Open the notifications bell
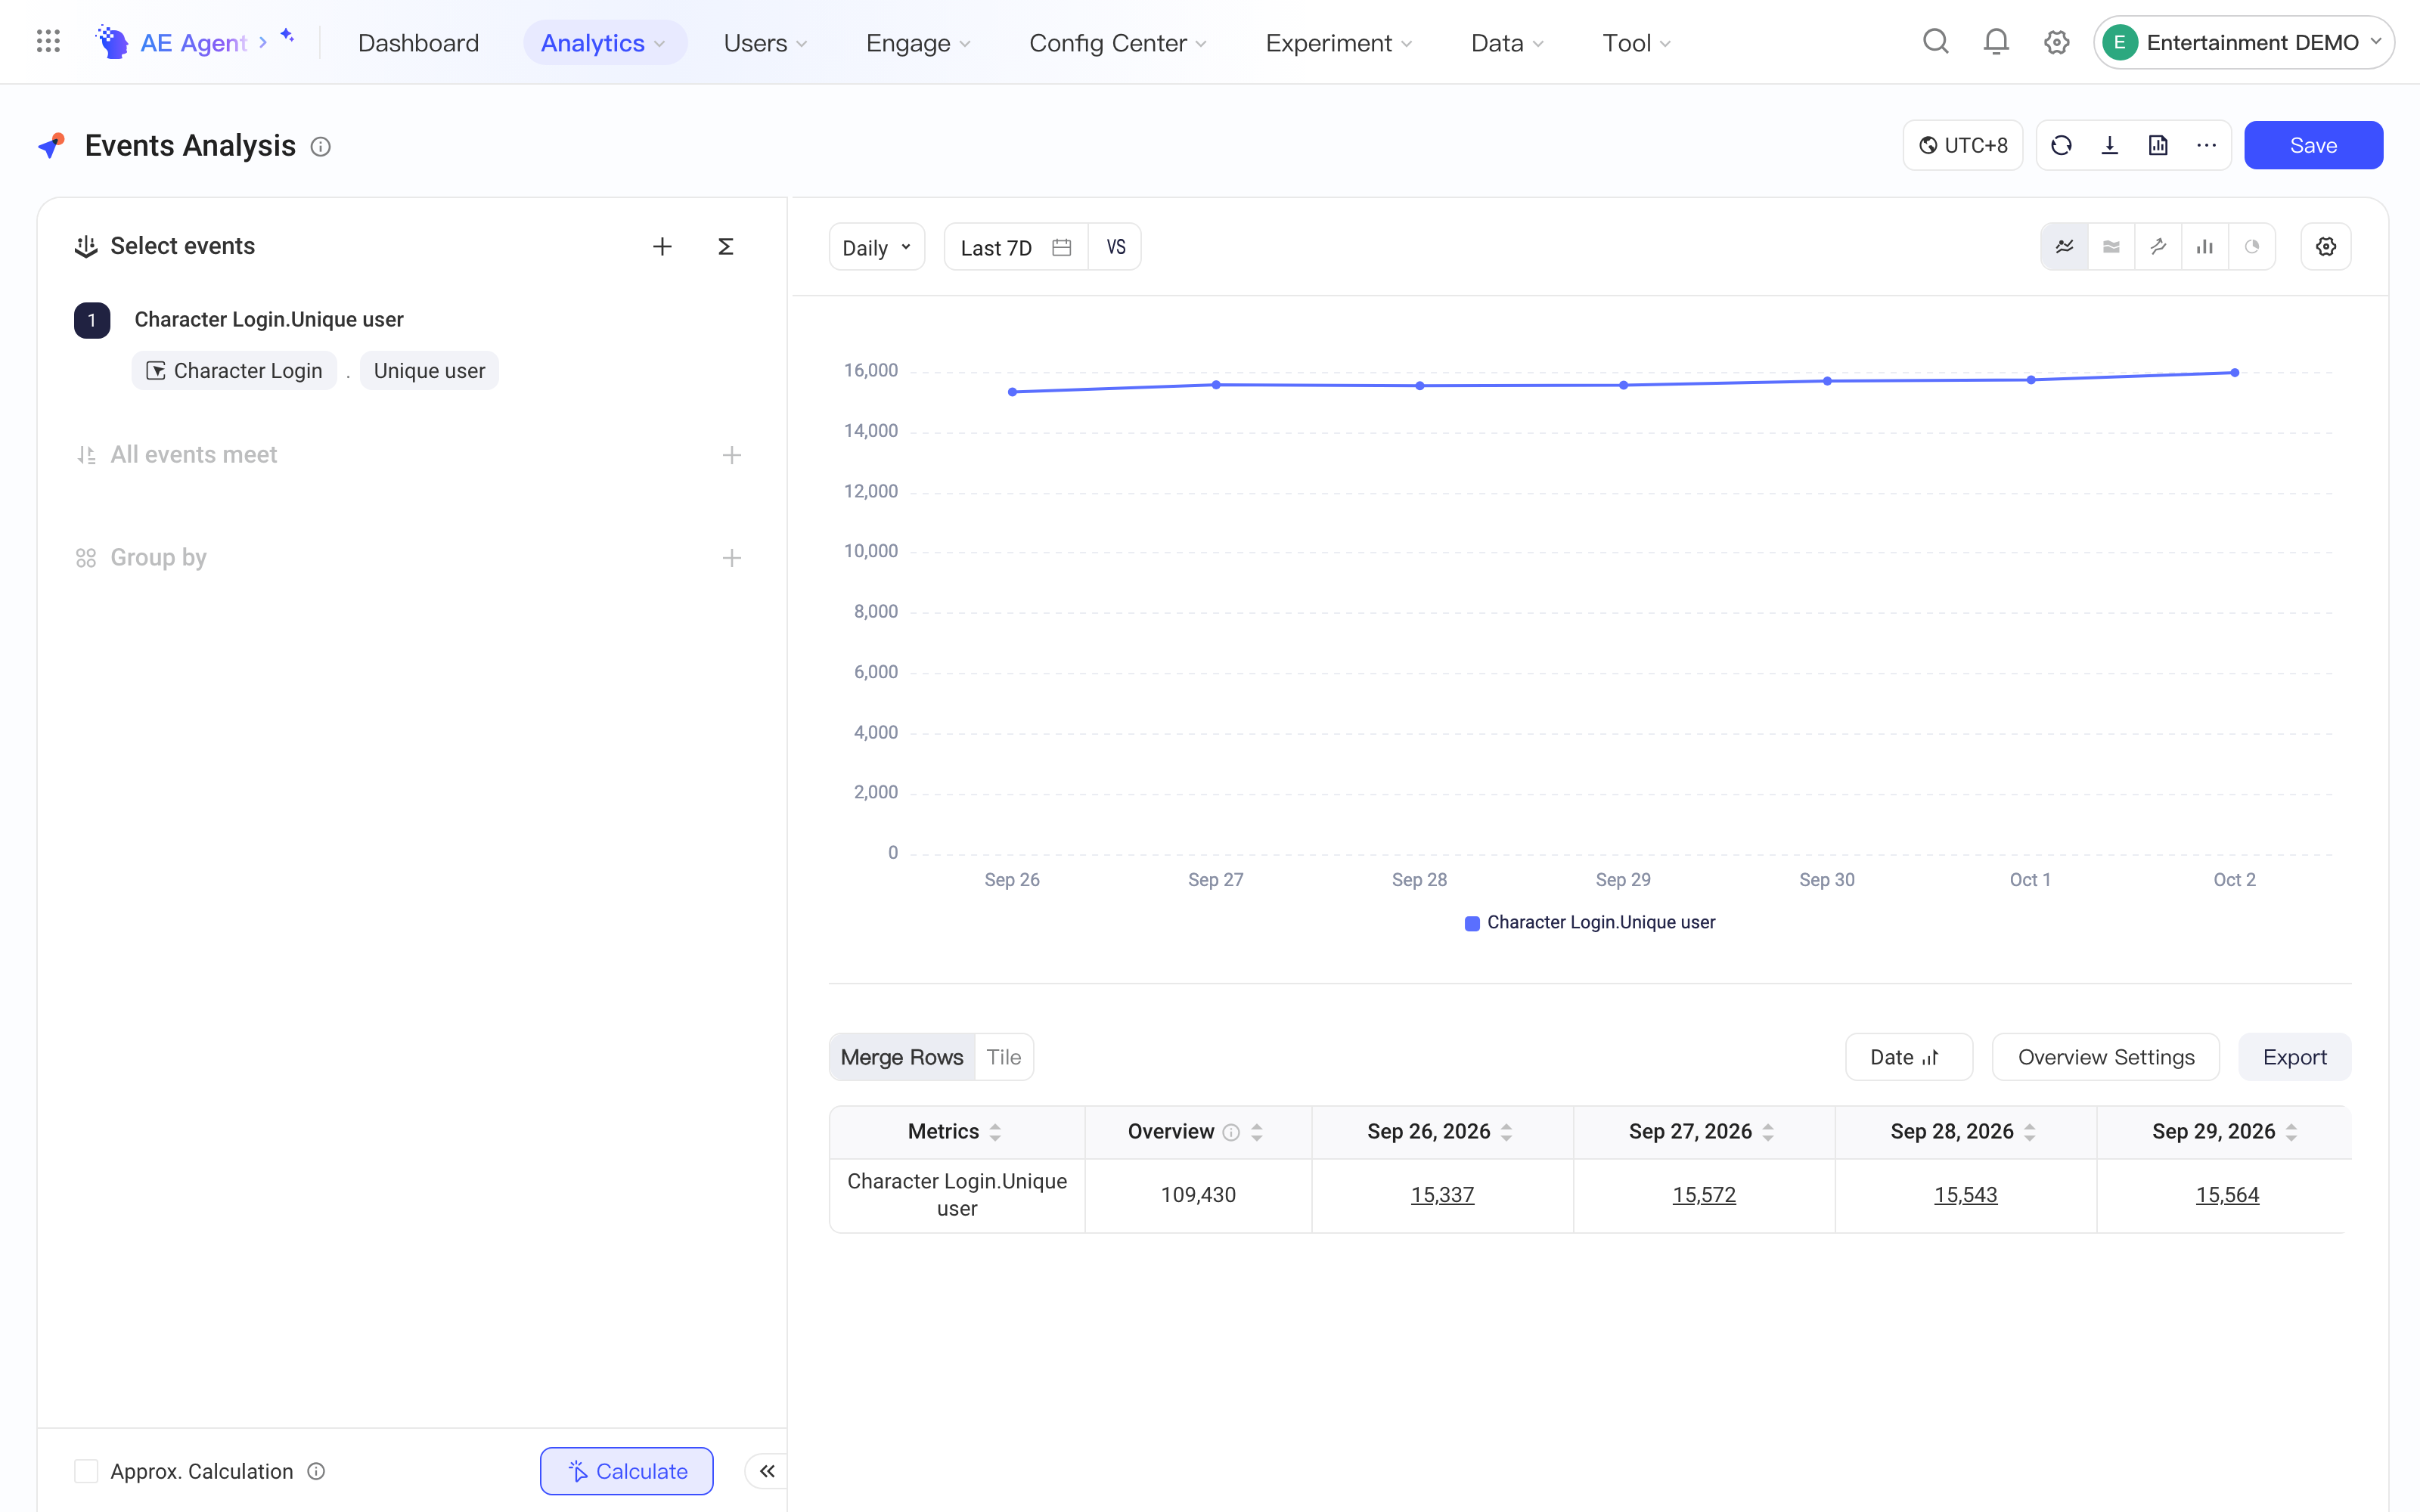2420x1512 pixels. click(1996, 42)
